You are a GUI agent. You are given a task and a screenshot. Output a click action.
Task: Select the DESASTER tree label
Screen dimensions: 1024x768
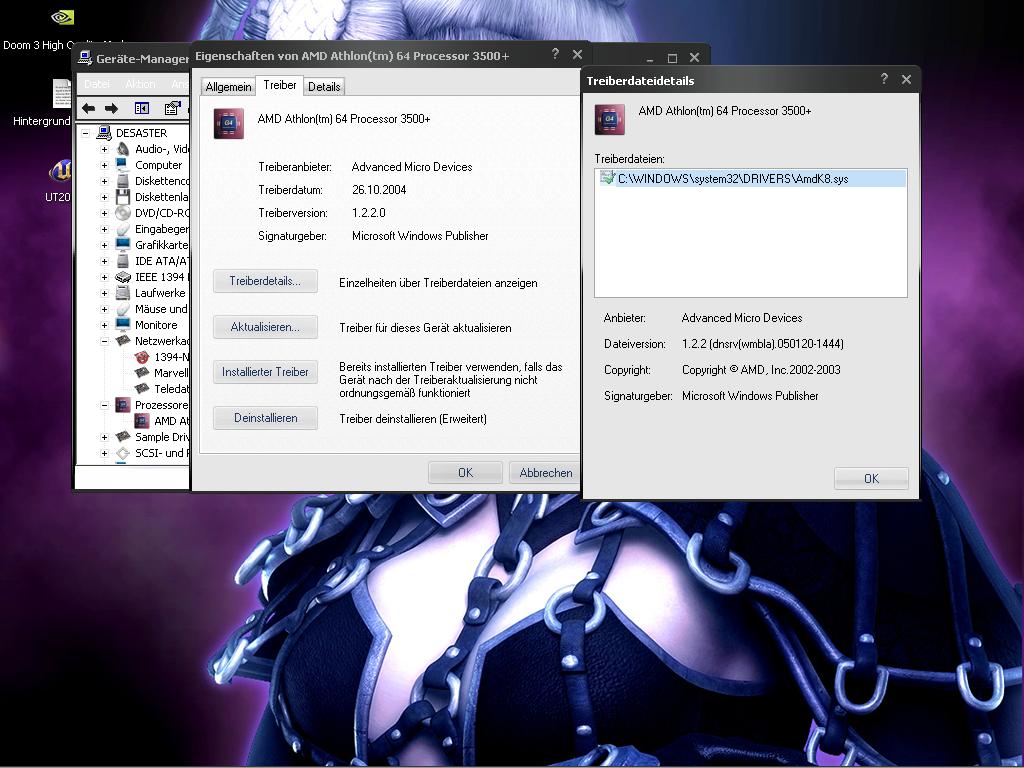tap(141, 133)
